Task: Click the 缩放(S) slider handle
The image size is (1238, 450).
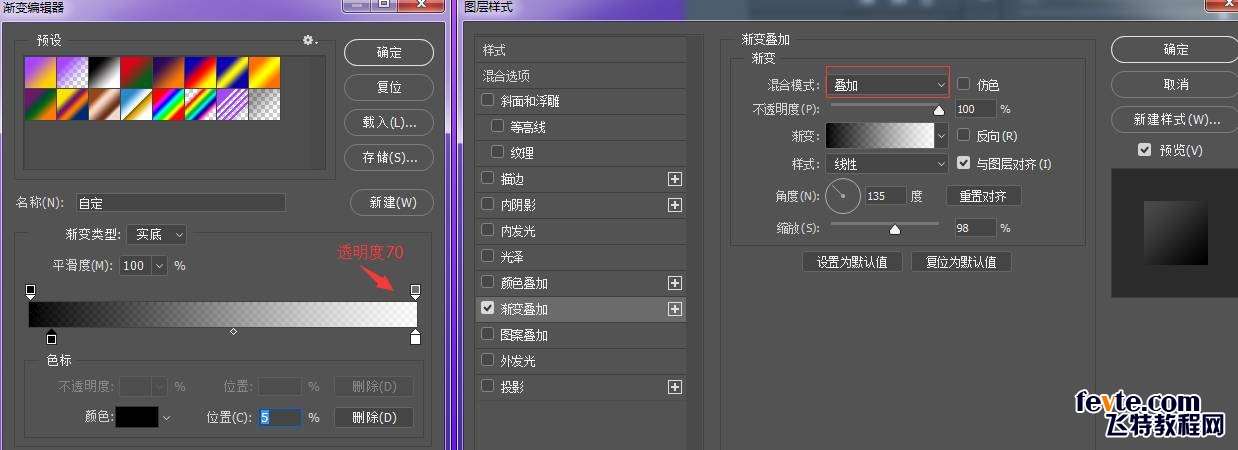Action: click(x=895, y=230)
